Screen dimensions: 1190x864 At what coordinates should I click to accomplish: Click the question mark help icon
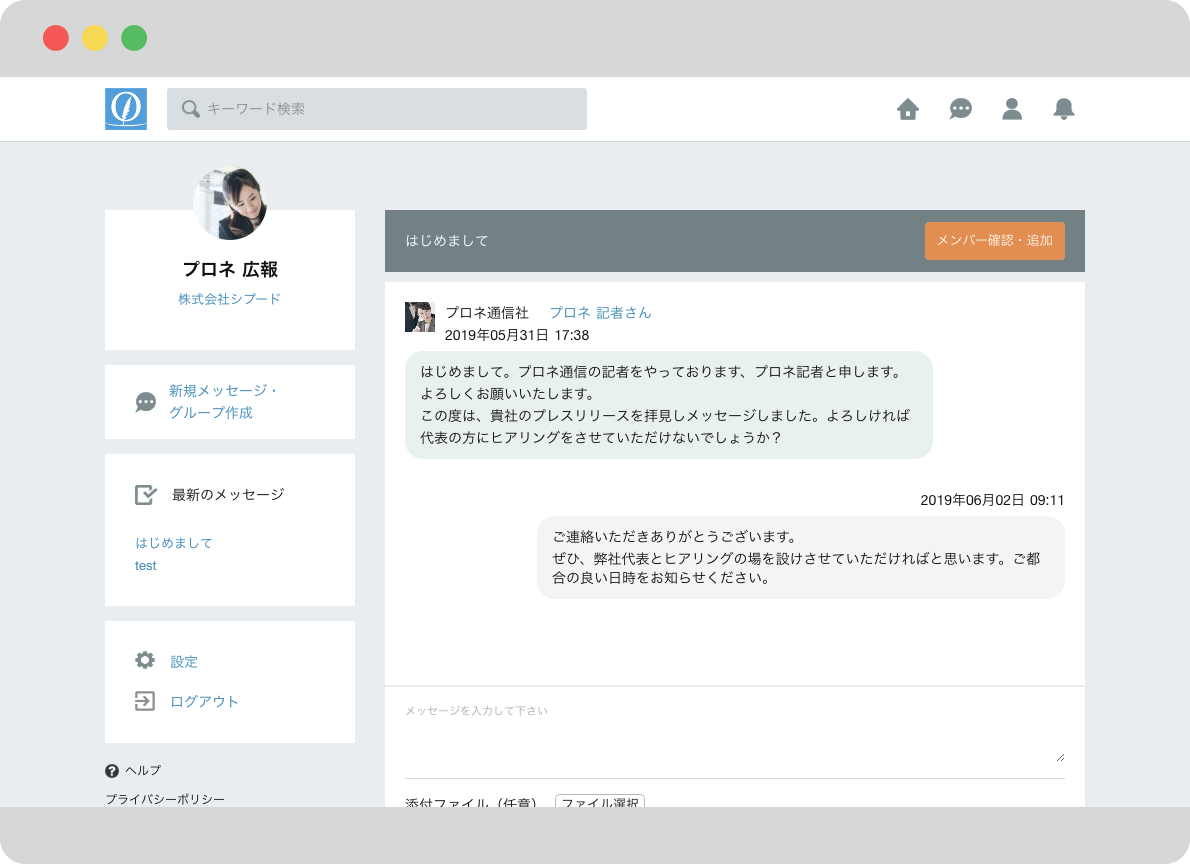coord(112,771)
